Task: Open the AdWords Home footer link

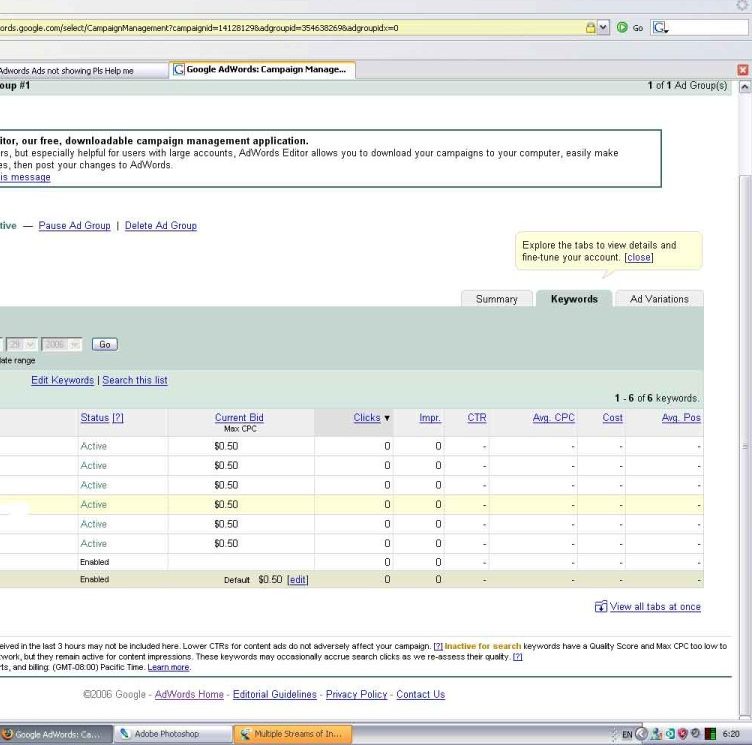Action: pyautogui.click(x=189, y=694)
